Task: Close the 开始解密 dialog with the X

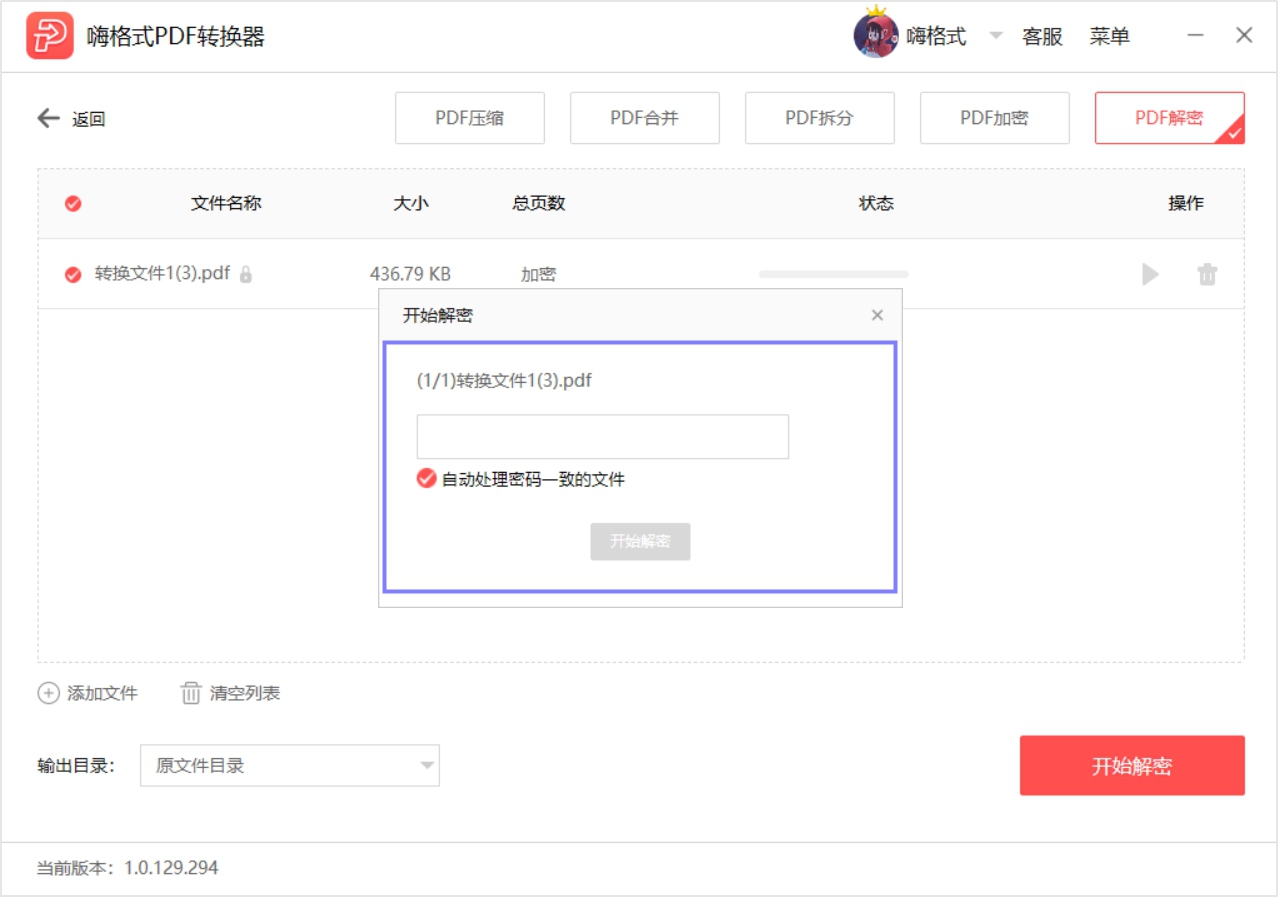Action: tap(877, 314)
